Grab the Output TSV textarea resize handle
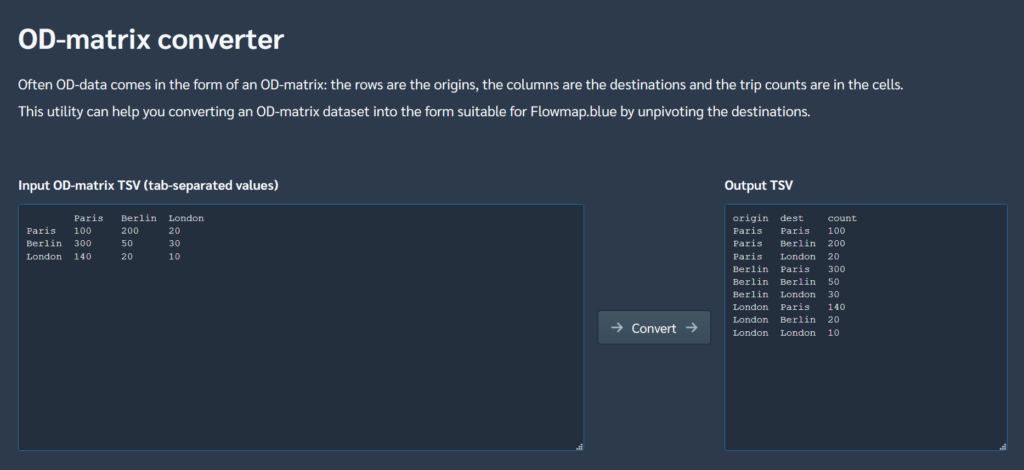1024x470 pixels. click(1002, 446)
